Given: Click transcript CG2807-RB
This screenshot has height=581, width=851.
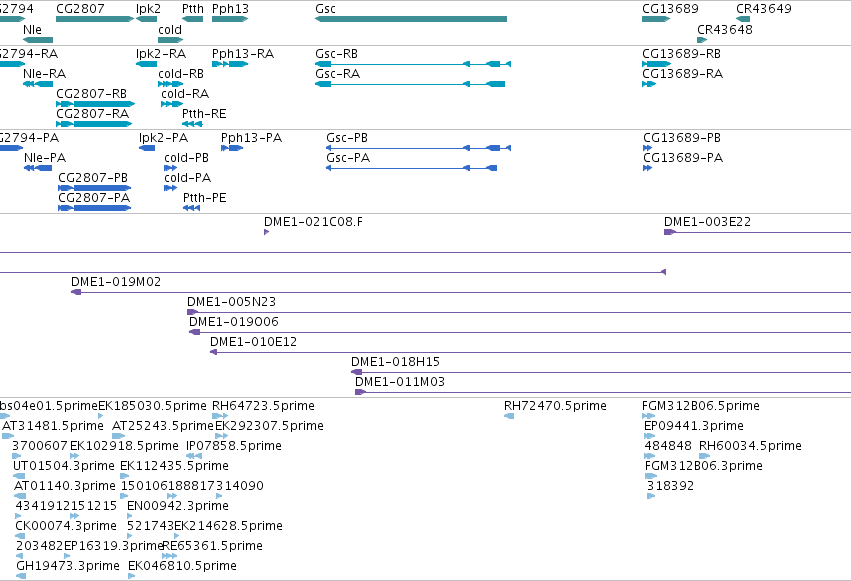Looking at the screenshot, I should point(91,94).
